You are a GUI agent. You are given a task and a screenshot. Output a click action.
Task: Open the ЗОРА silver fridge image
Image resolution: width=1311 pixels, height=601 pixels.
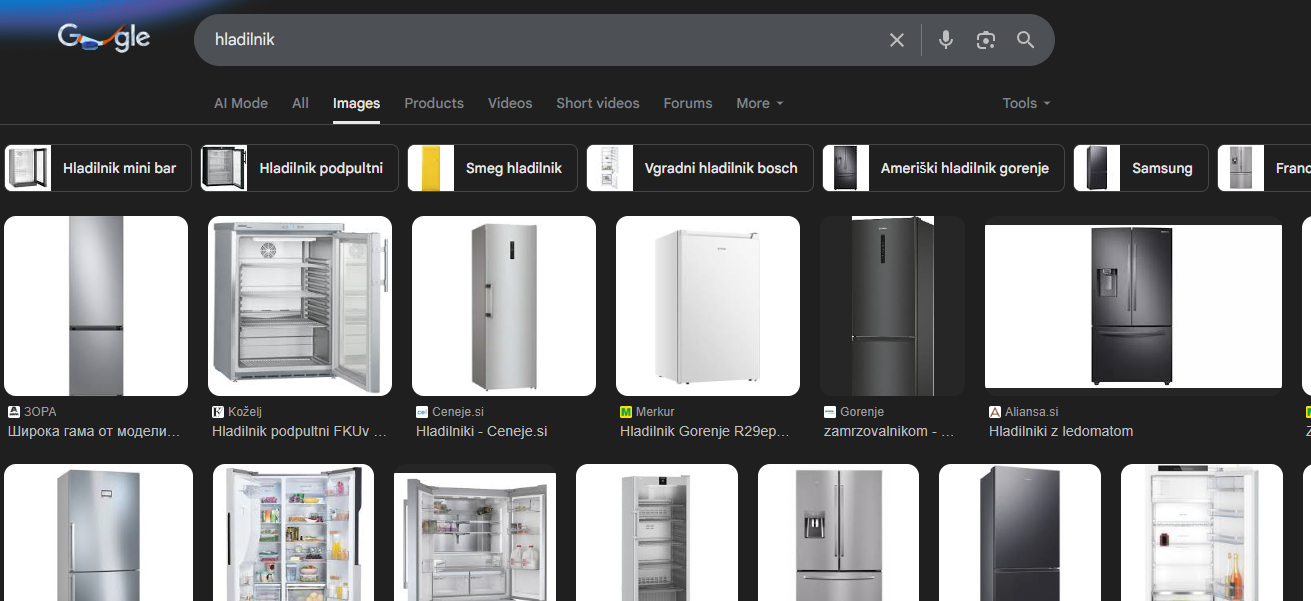96,306
